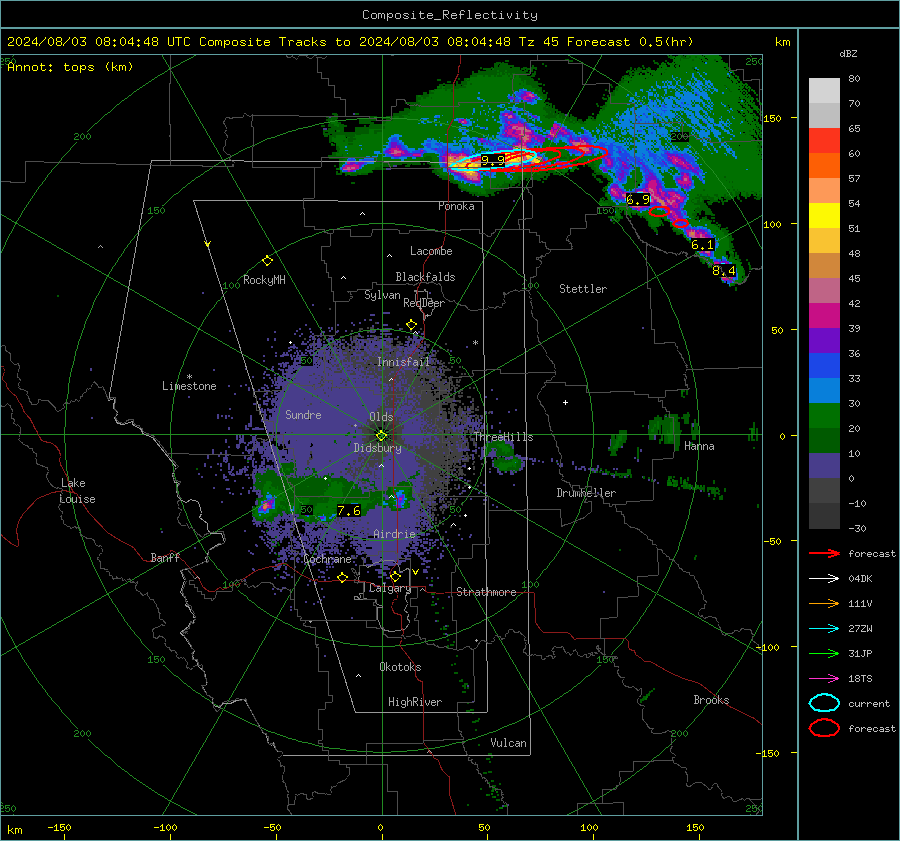The width and height of the screenshot is (900, 841).
Task: Click the Didsbury city label
Action: coord(377,448)
